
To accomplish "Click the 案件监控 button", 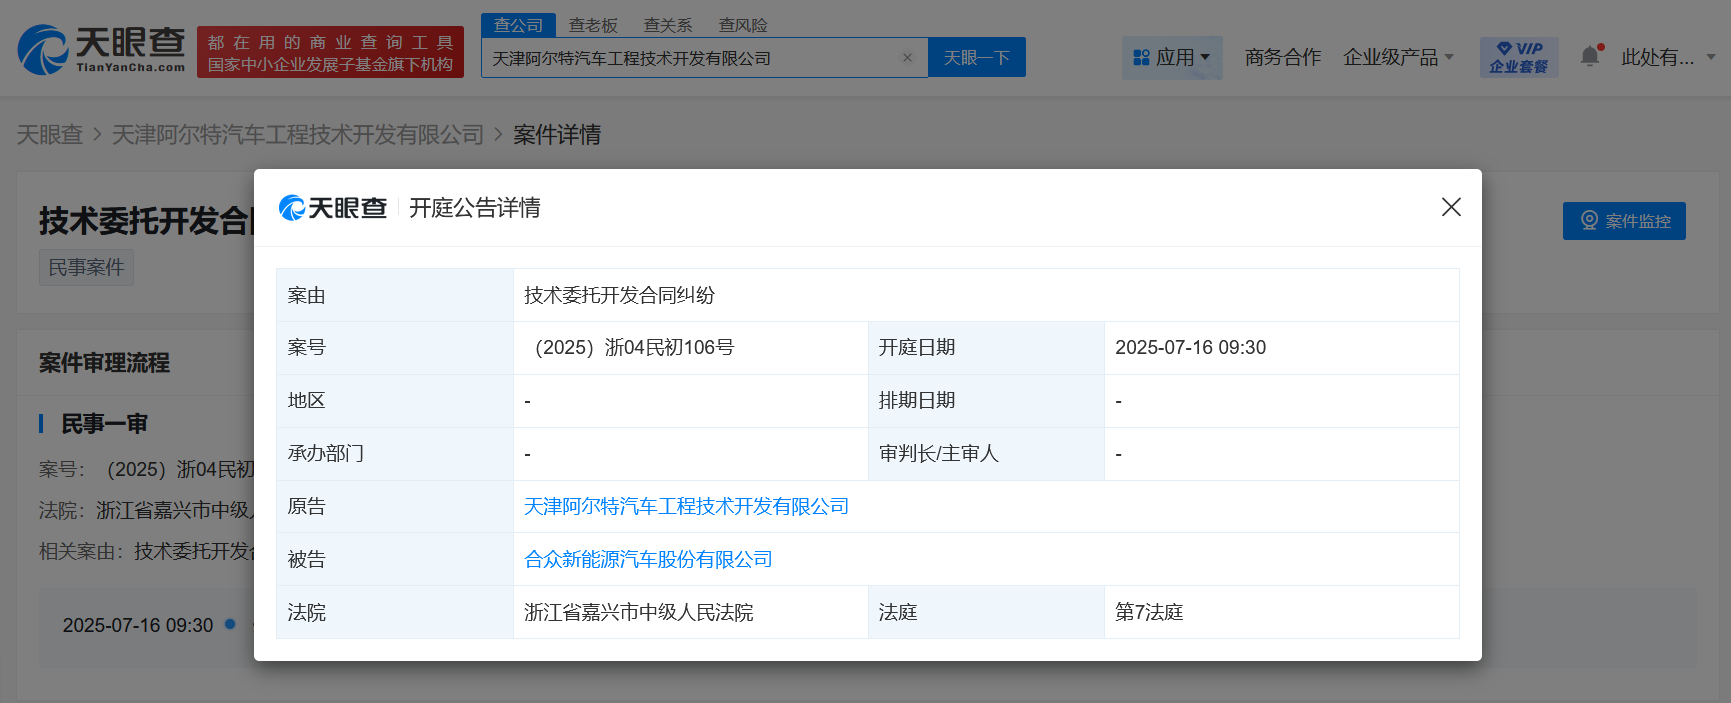I will [x=1624, y=221].
